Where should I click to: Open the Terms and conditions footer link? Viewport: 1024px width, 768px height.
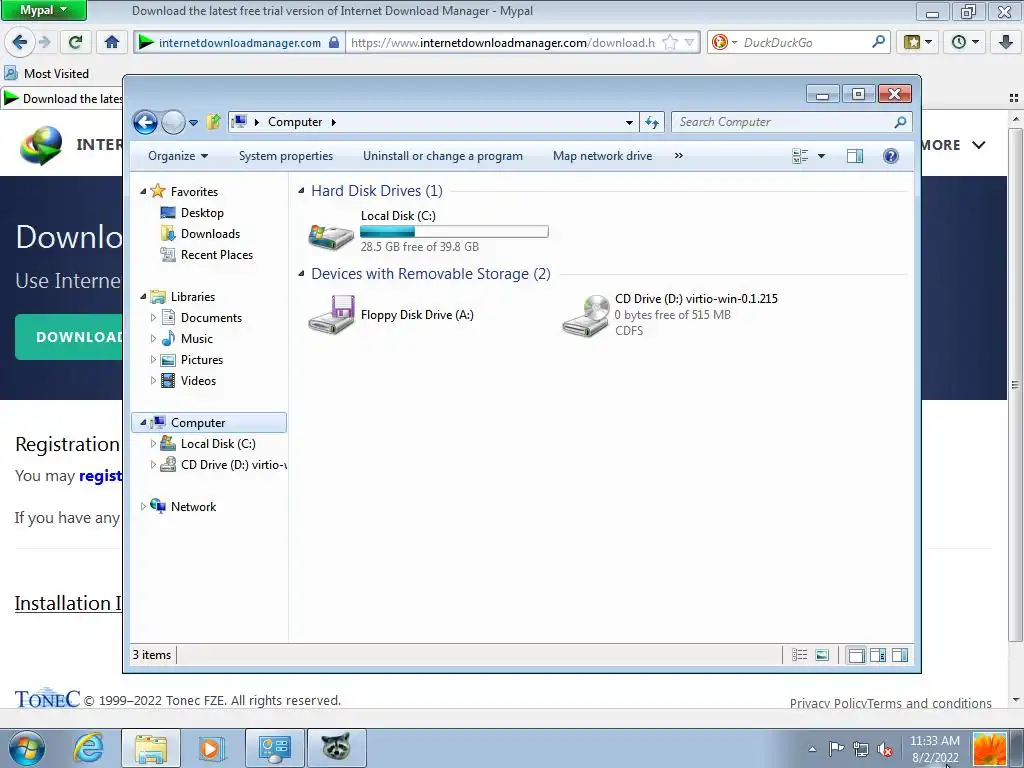(x=930, y=703)
